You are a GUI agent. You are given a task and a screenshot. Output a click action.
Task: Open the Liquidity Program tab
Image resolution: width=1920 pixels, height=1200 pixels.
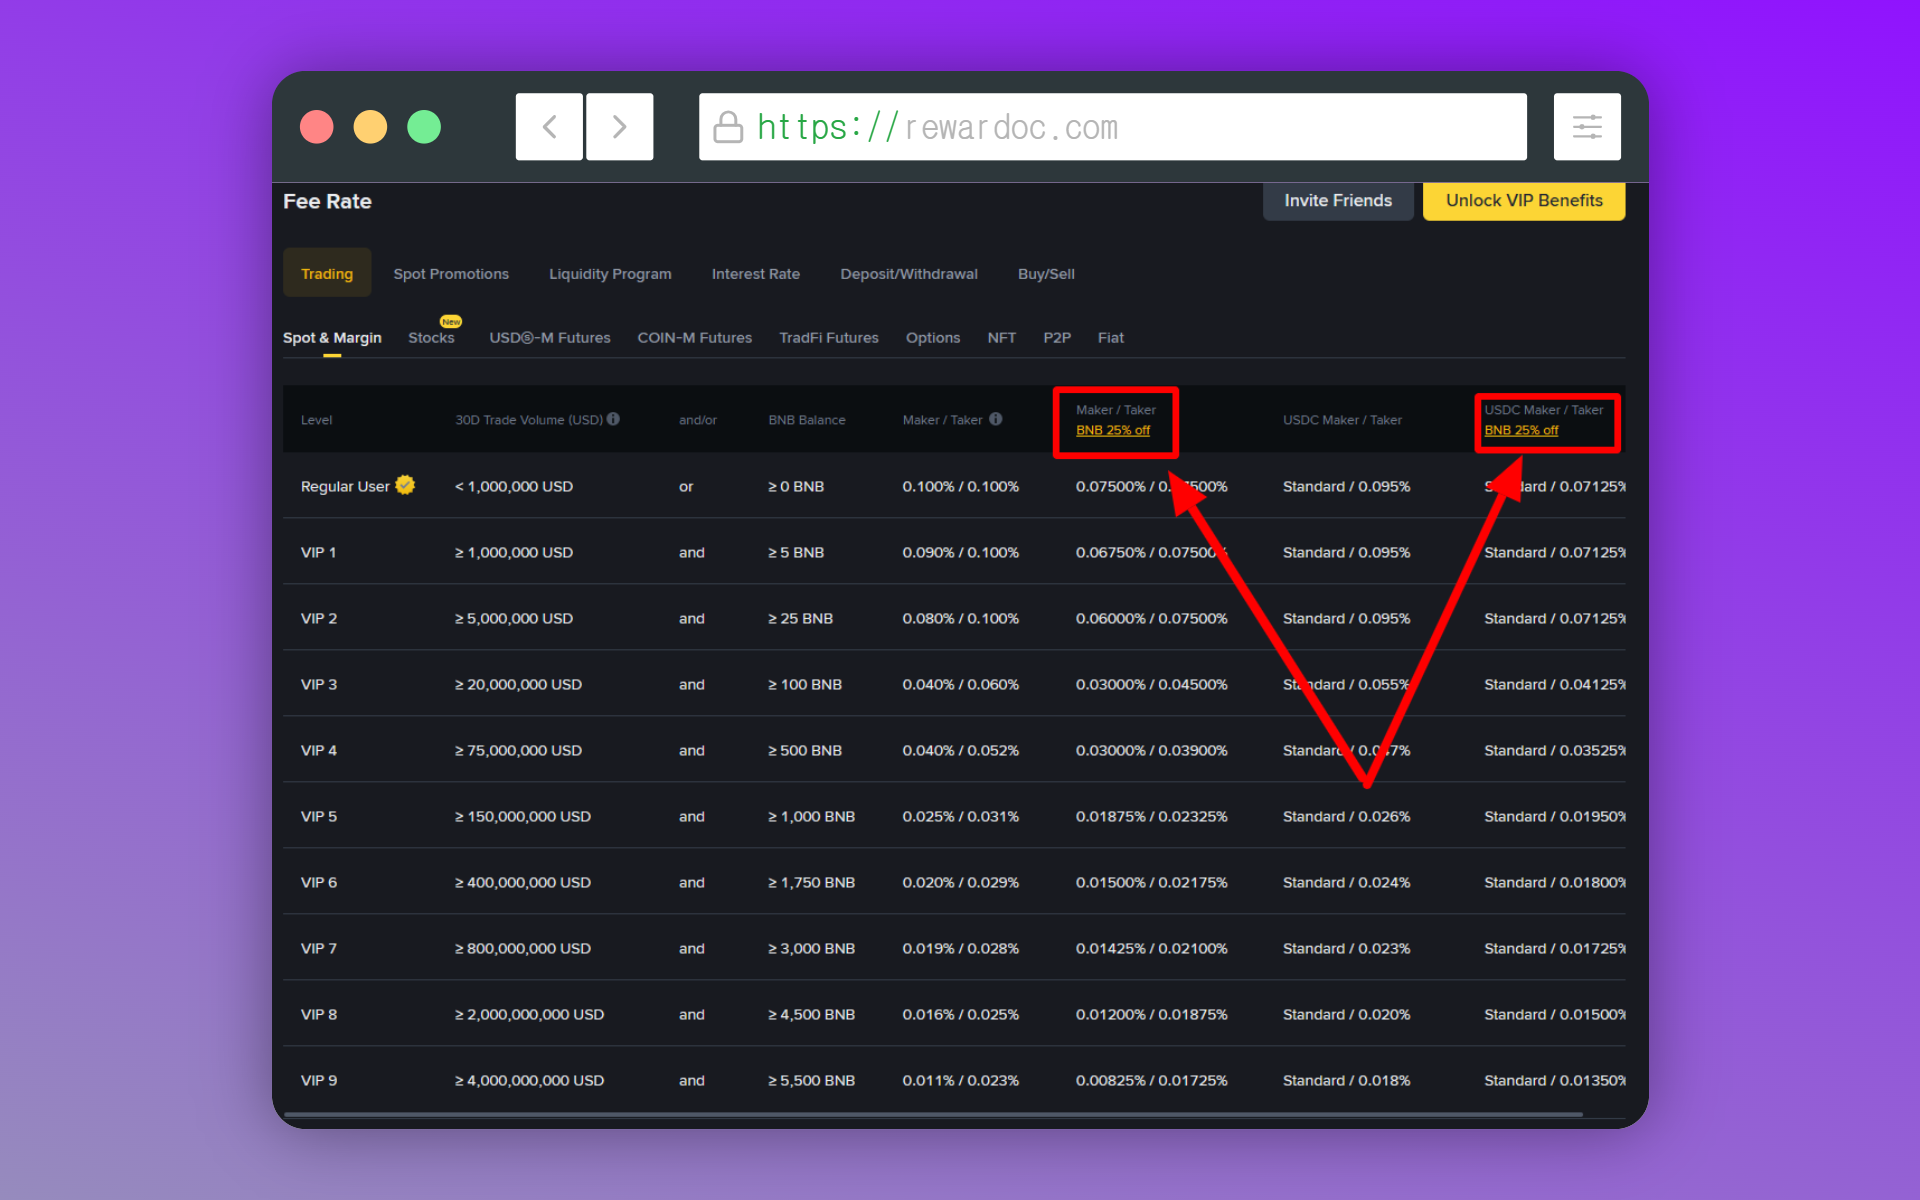610,274
